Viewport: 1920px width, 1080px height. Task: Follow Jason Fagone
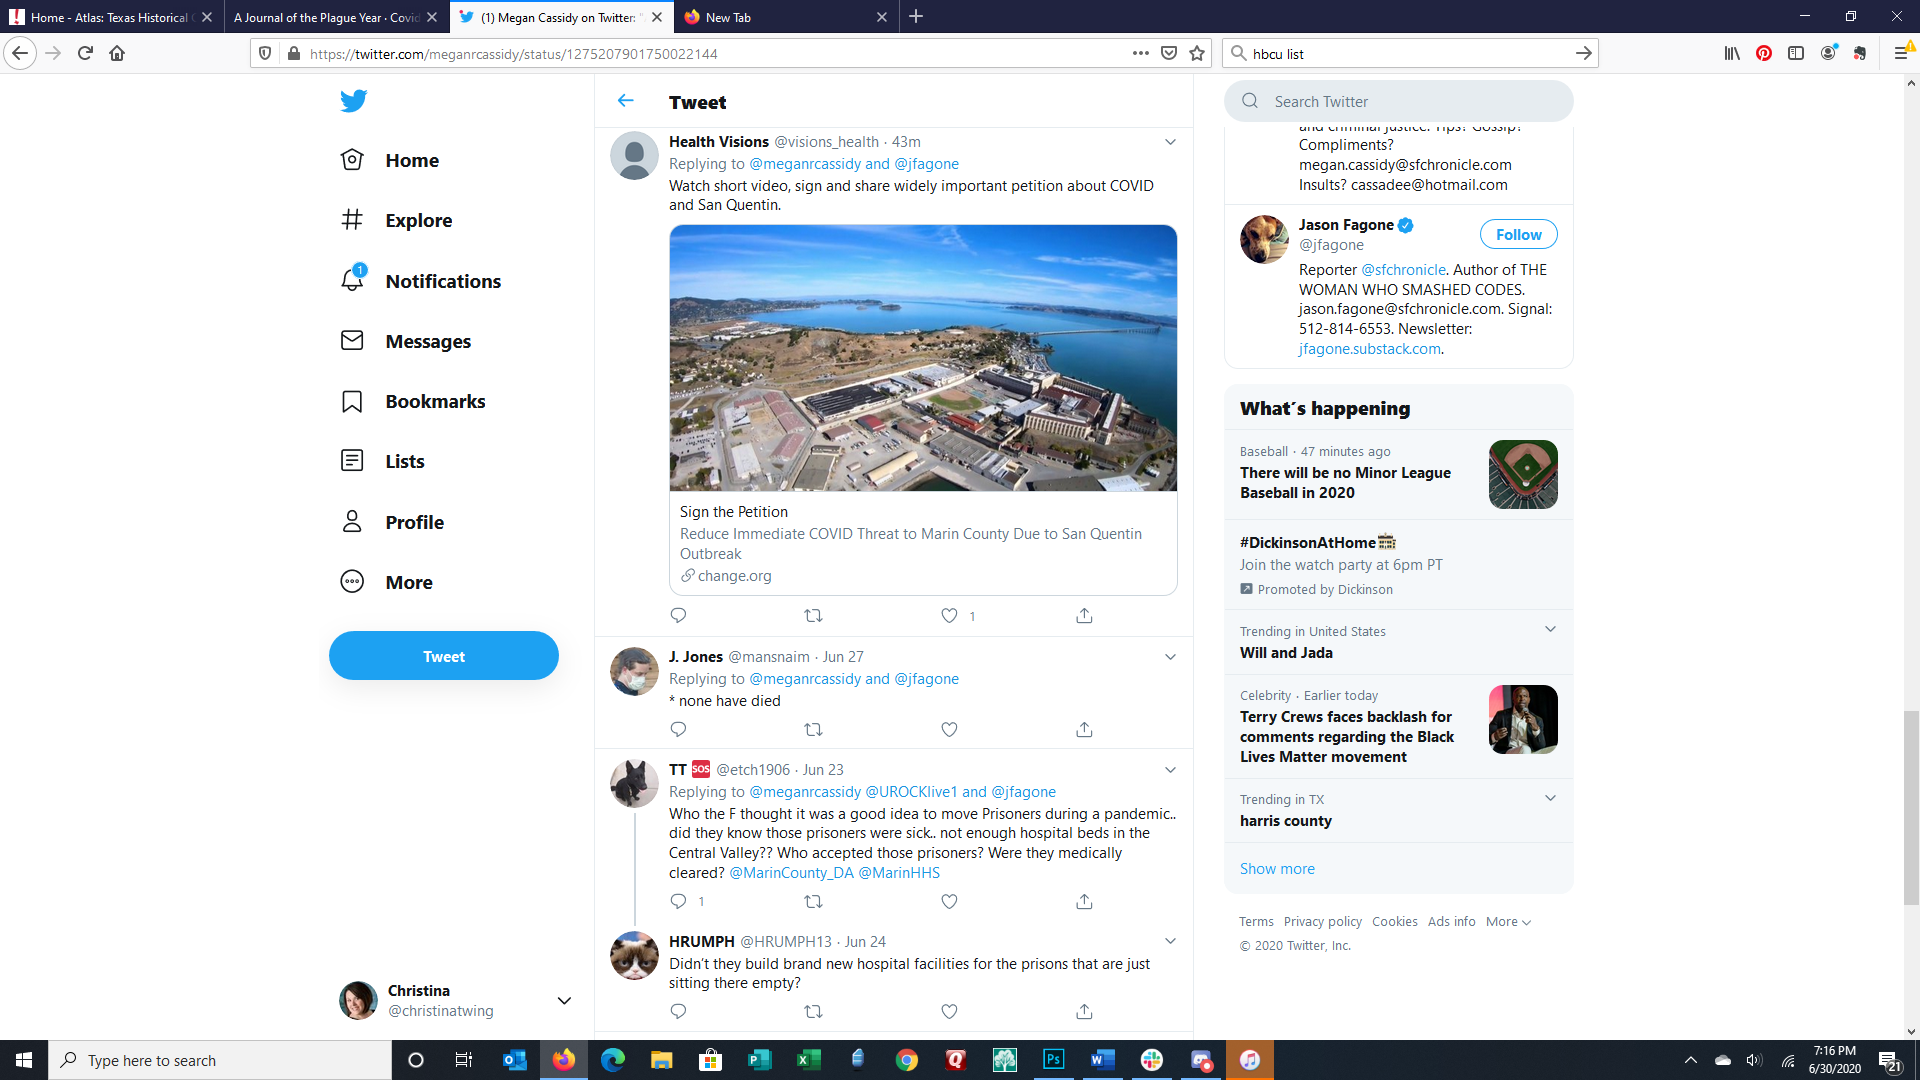[1518, 235]
